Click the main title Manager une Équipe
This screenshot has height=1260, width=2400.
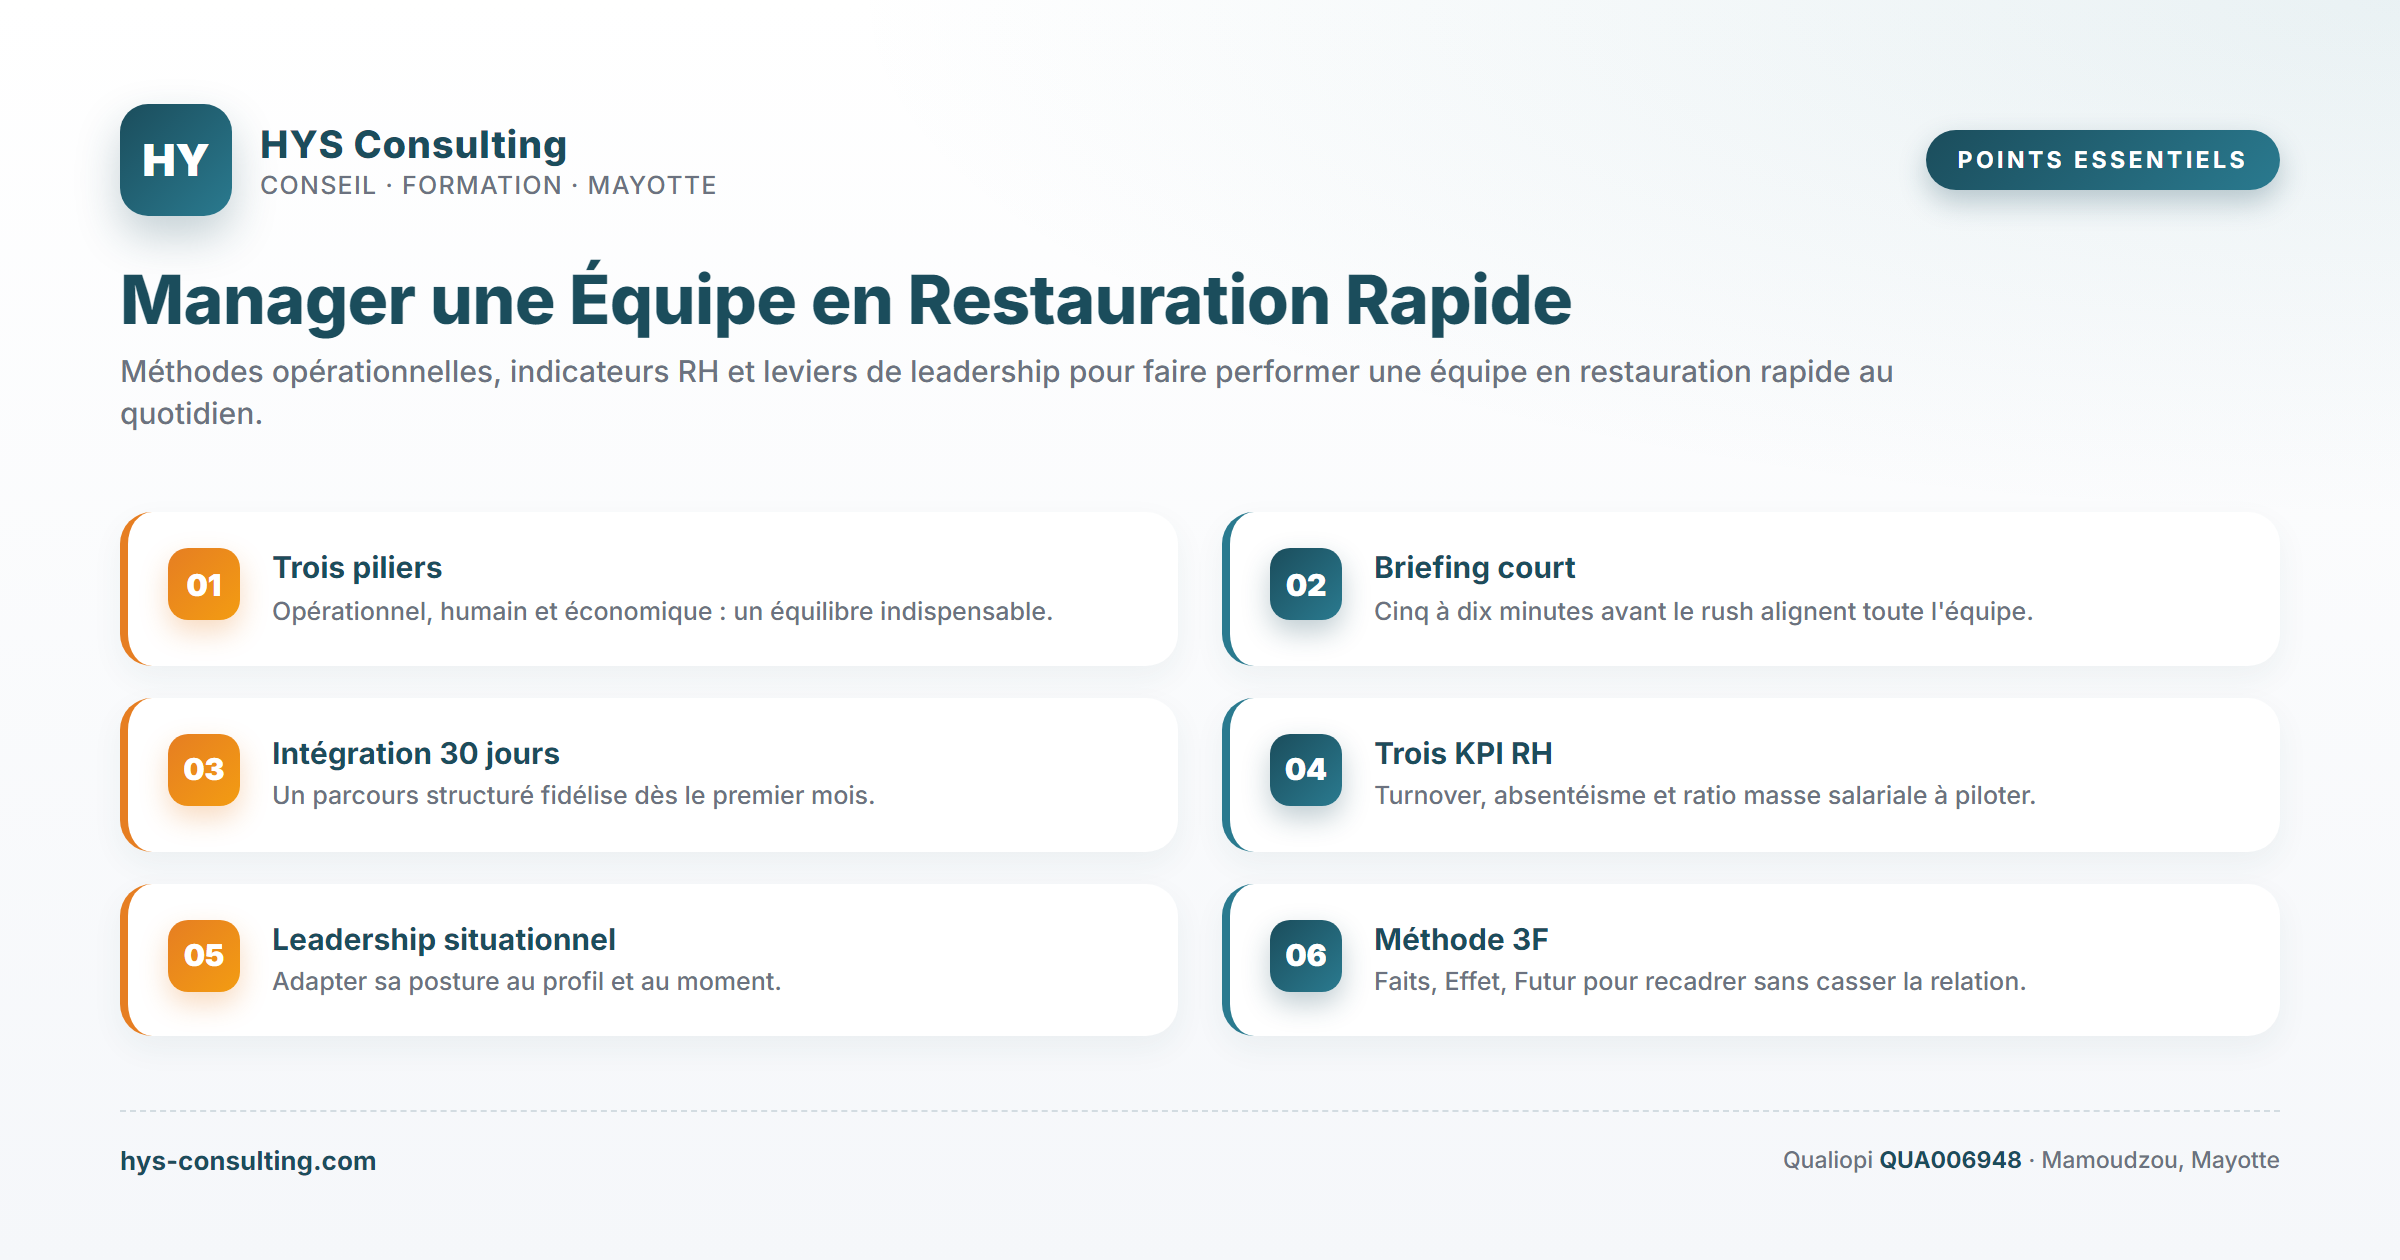tap(846, 299)
